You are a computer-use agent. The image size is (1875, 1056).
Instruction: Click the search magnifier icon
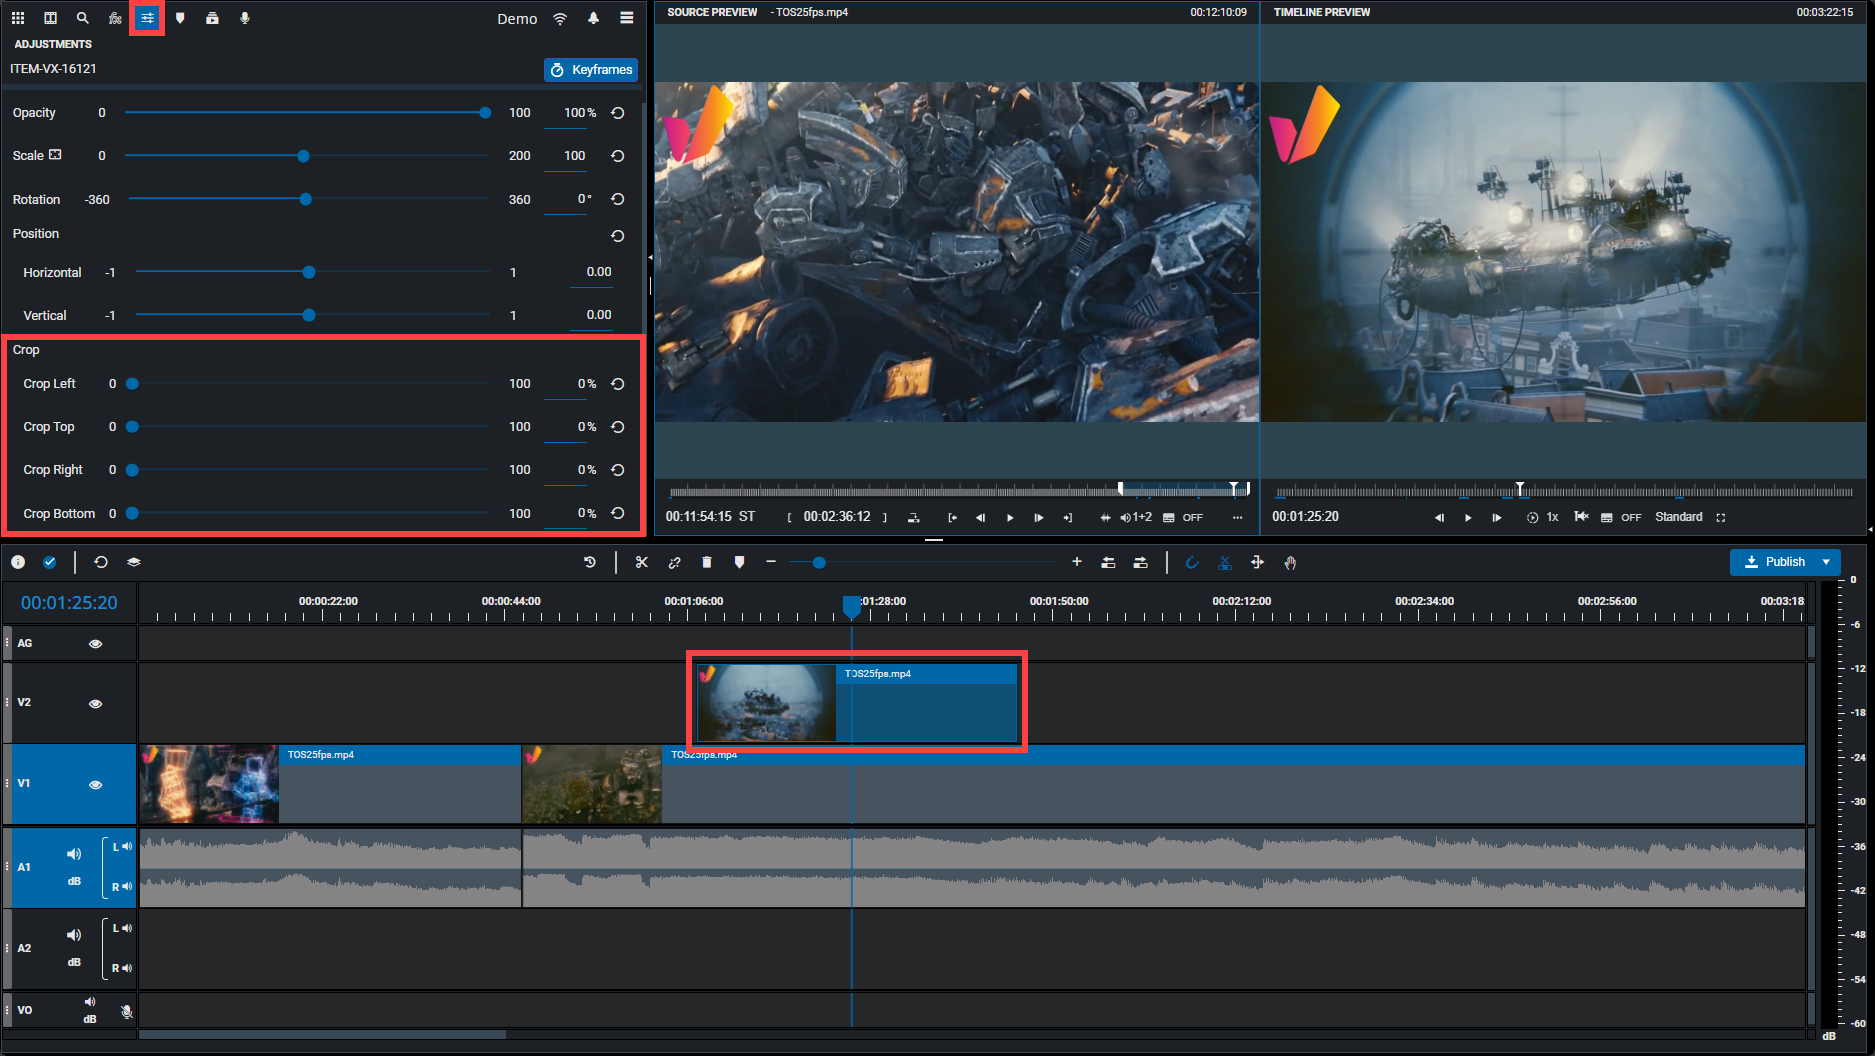pos(83,18)
